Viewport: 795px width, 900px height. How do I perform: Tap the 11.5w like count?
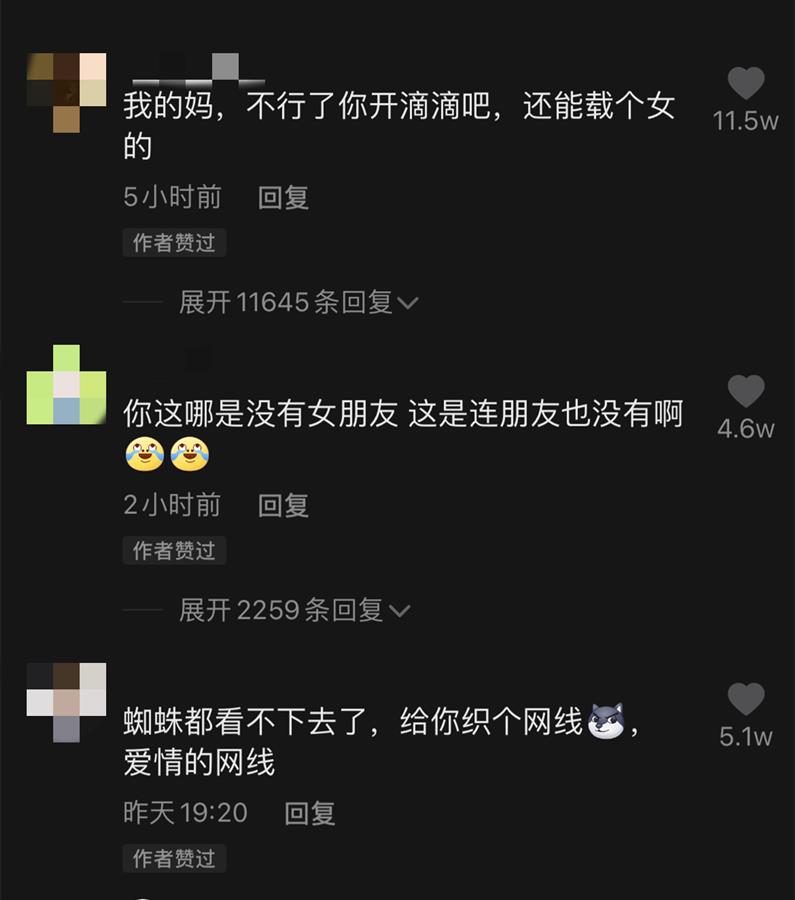746,121
